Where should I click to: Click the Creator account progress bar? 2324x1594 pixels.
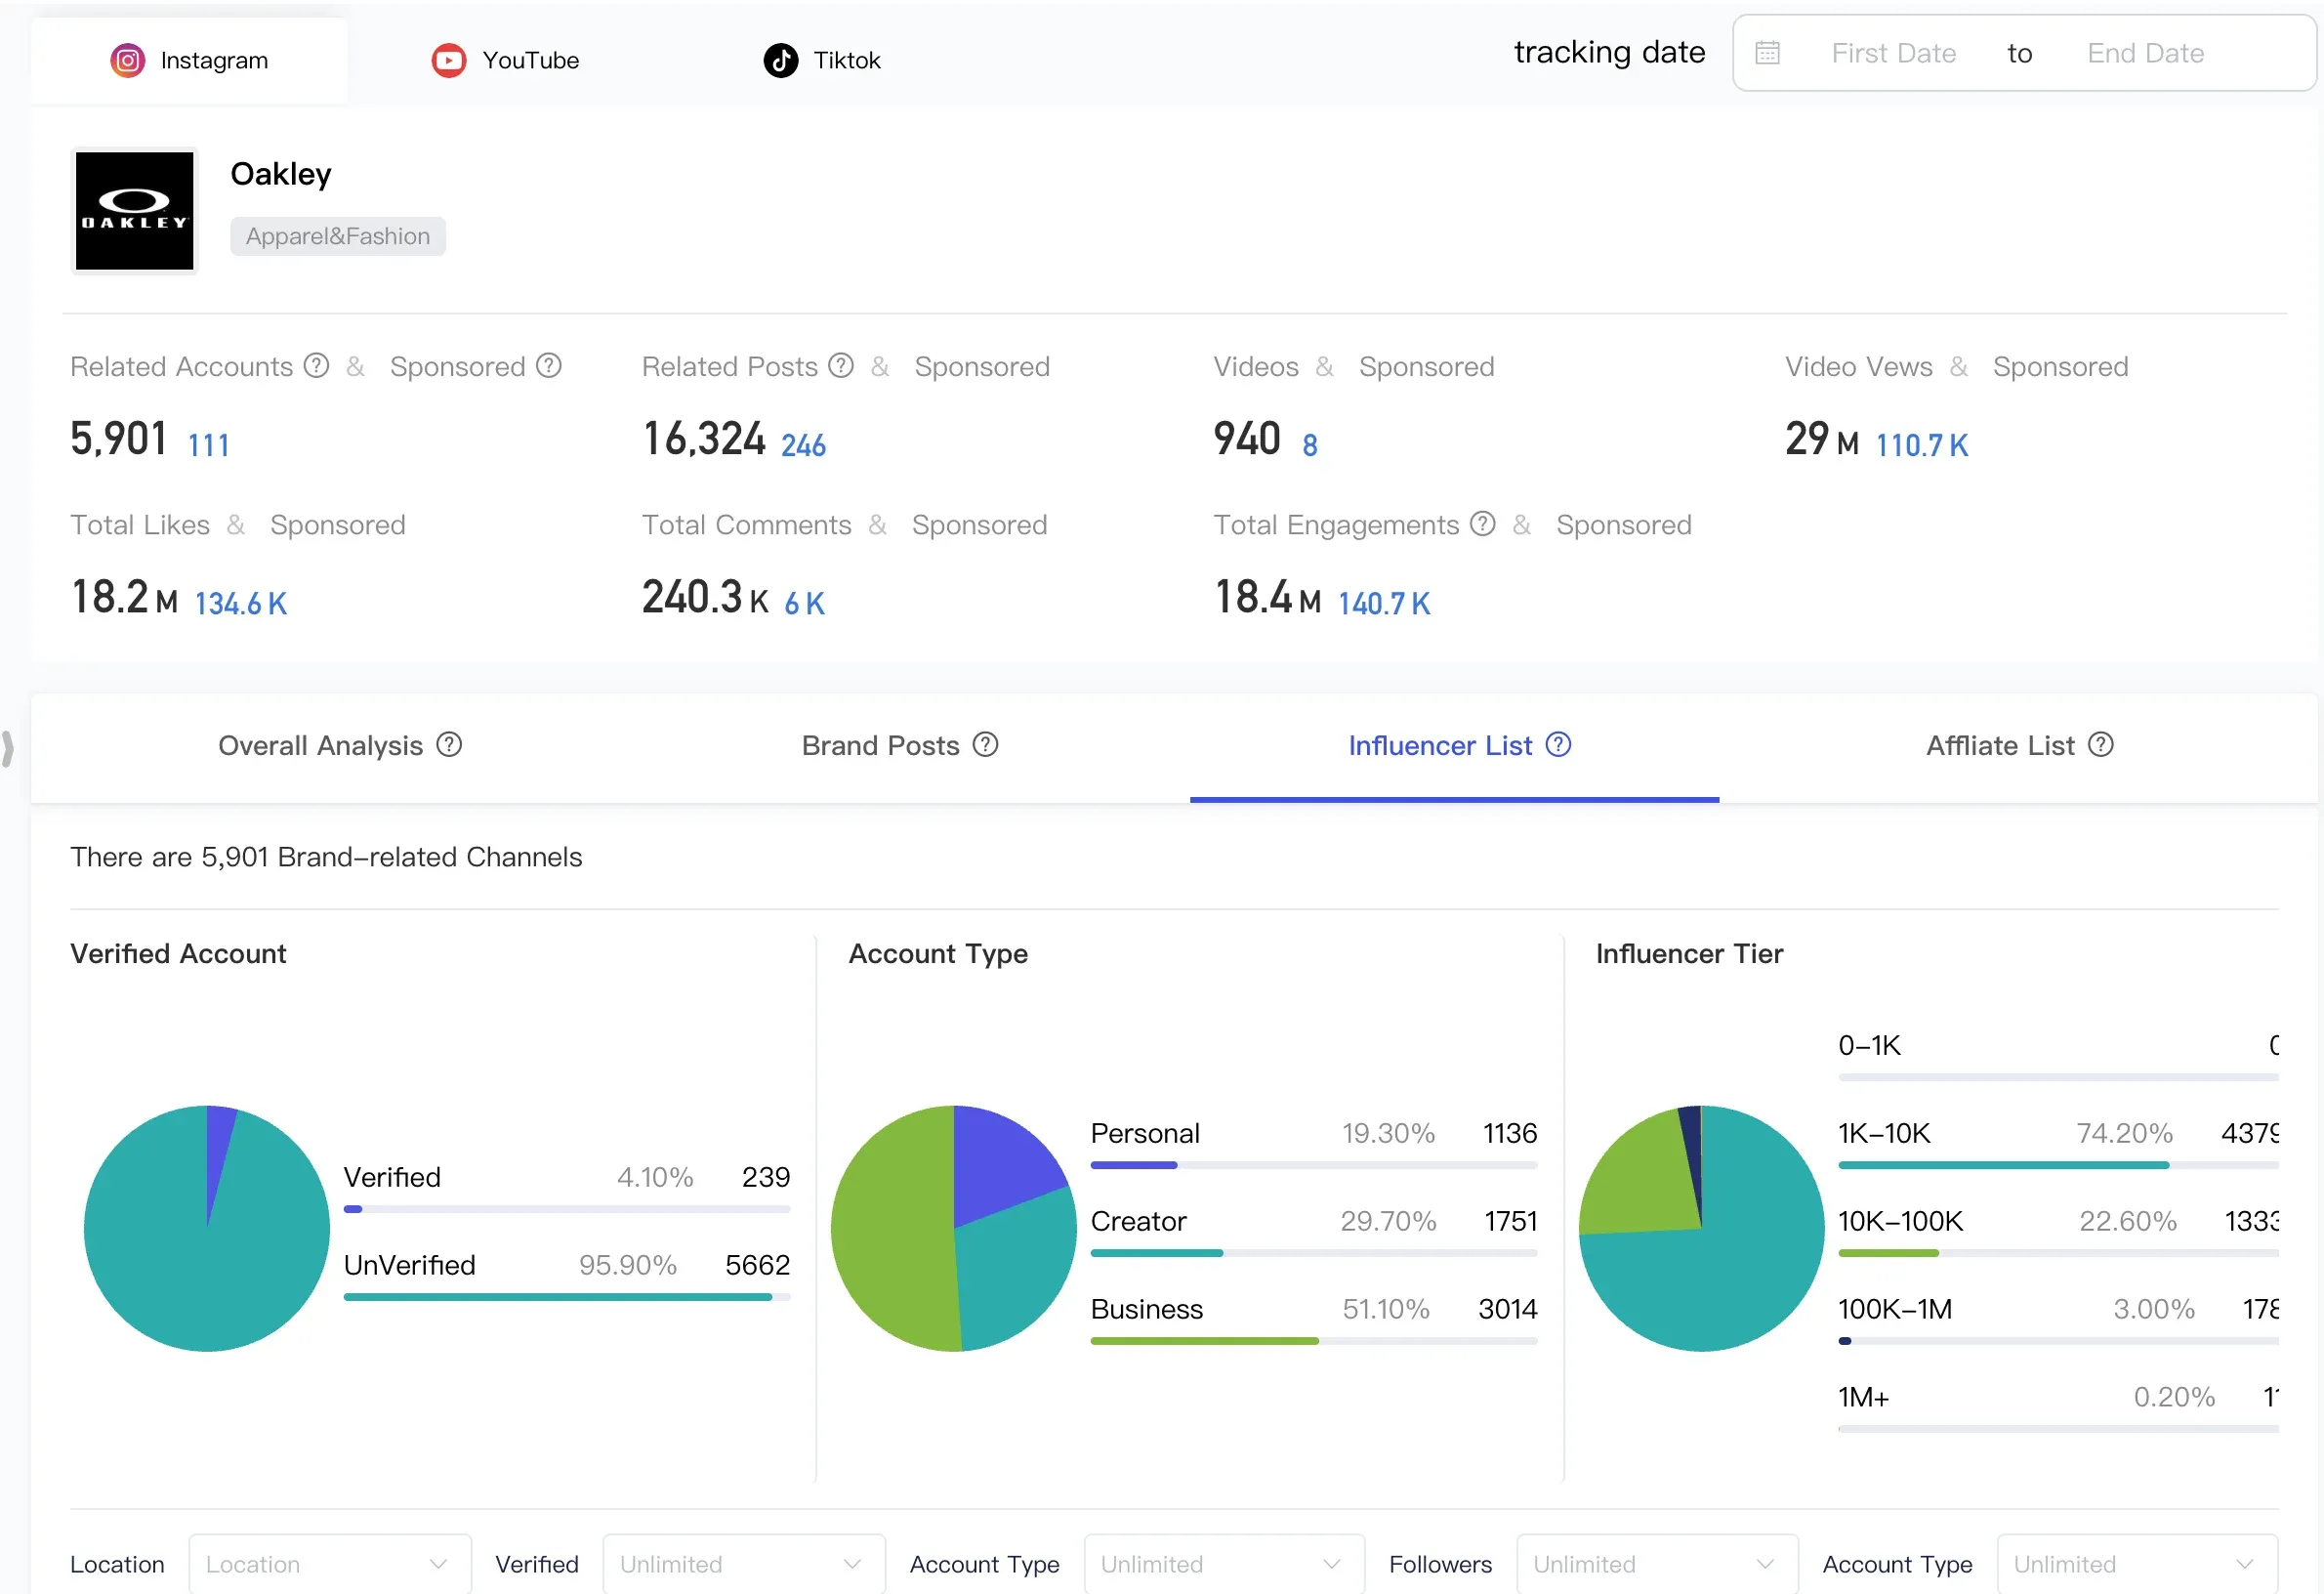click(x=1314, y=1253)
